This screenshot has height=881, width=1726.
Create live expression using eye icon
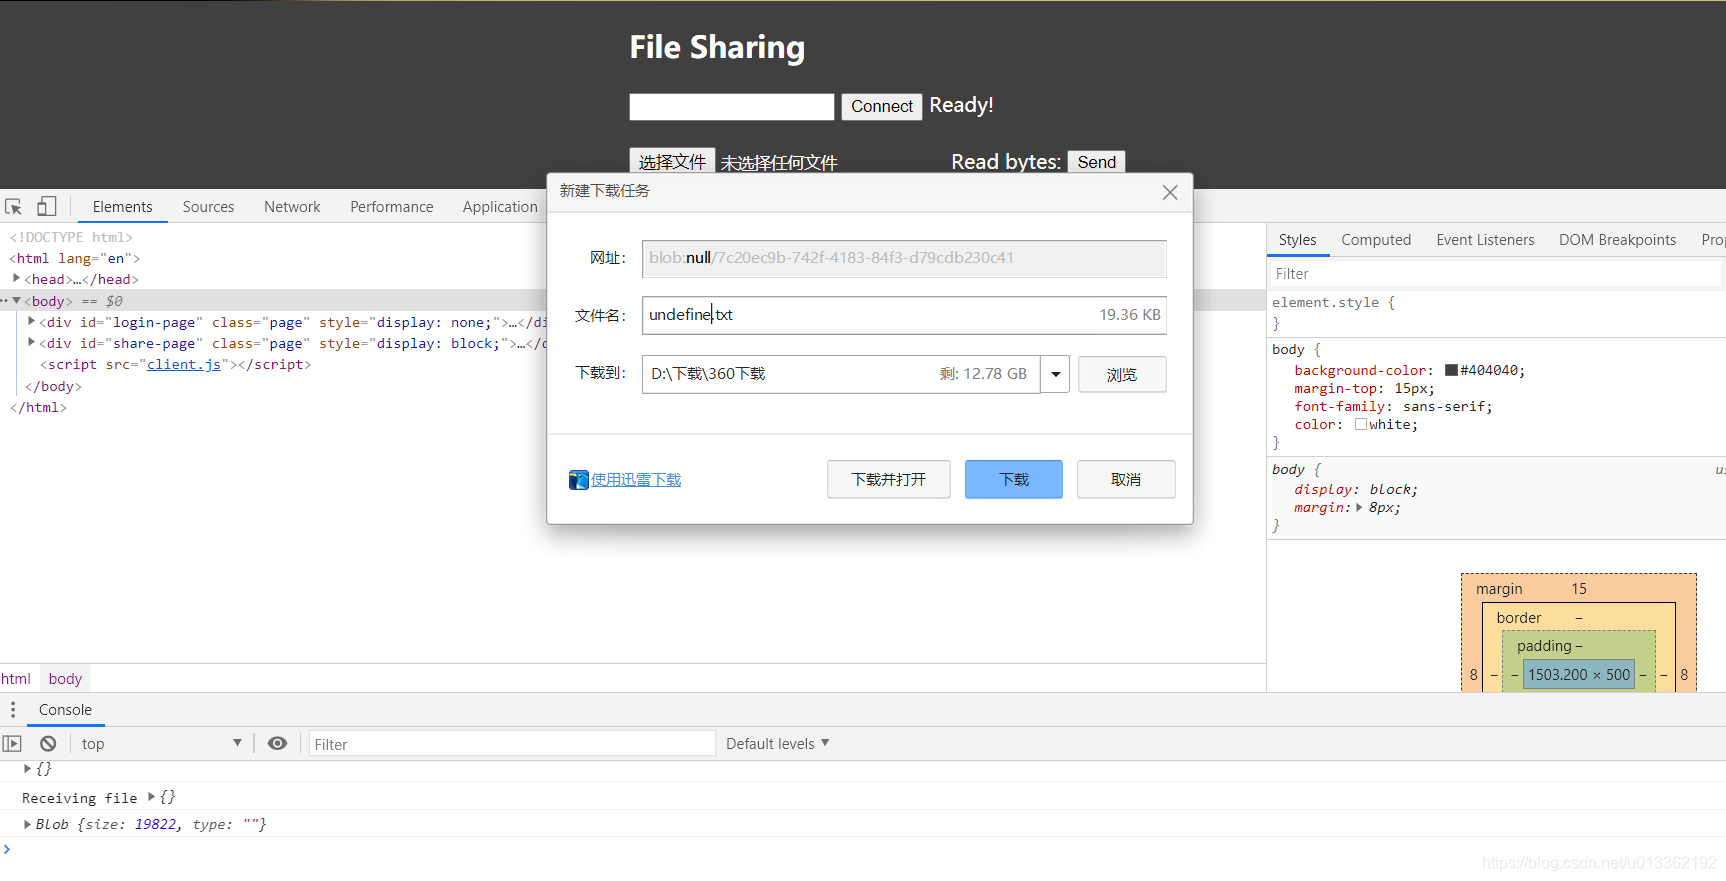coord(278,743)
